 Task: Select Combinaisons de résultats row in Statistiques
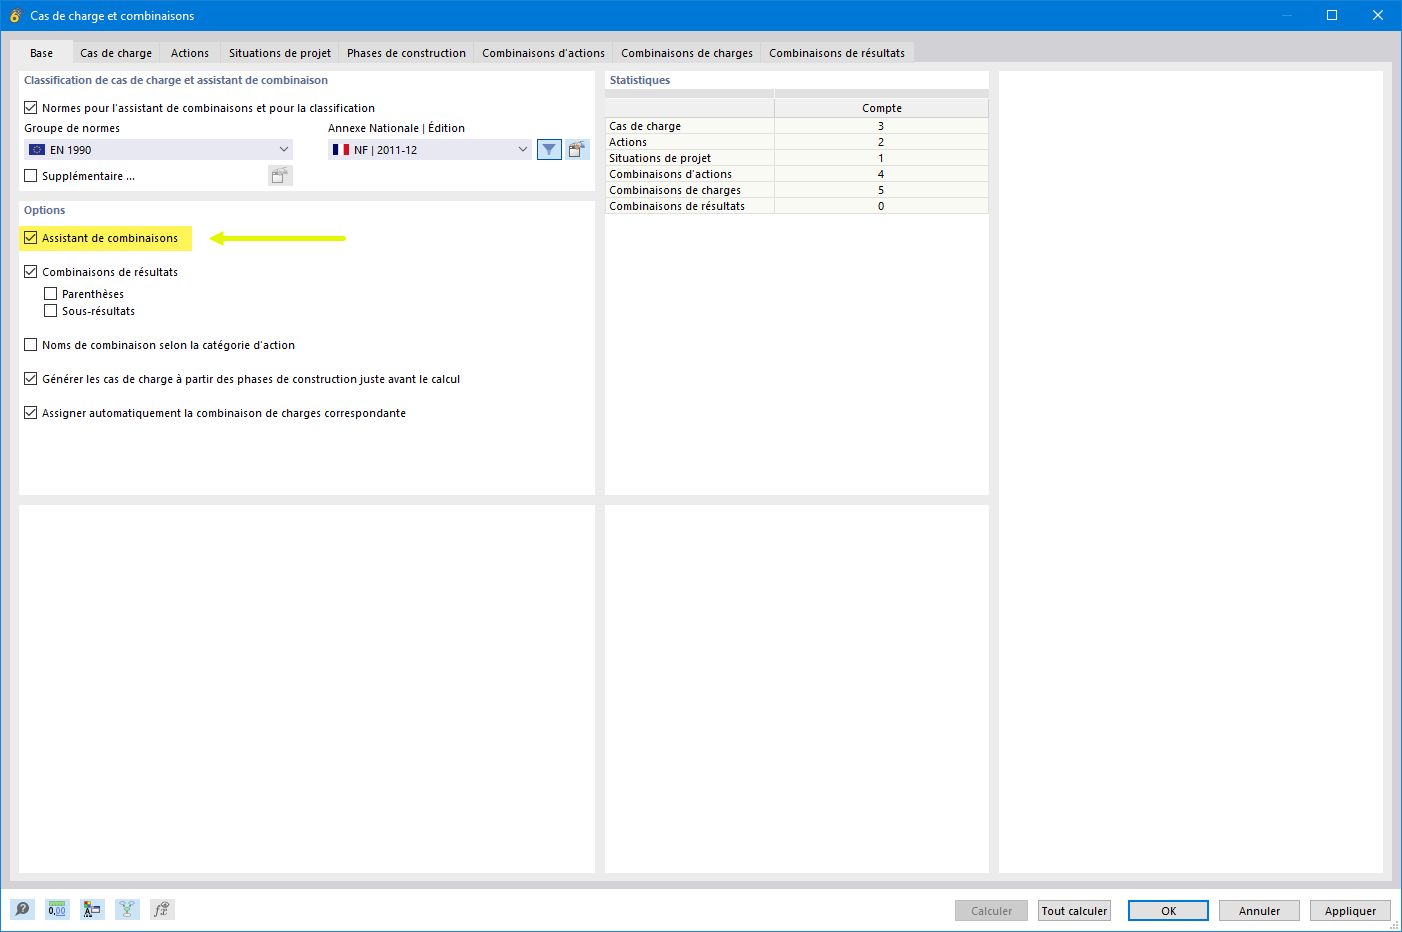pyautogui.click(x=797, y=206)
